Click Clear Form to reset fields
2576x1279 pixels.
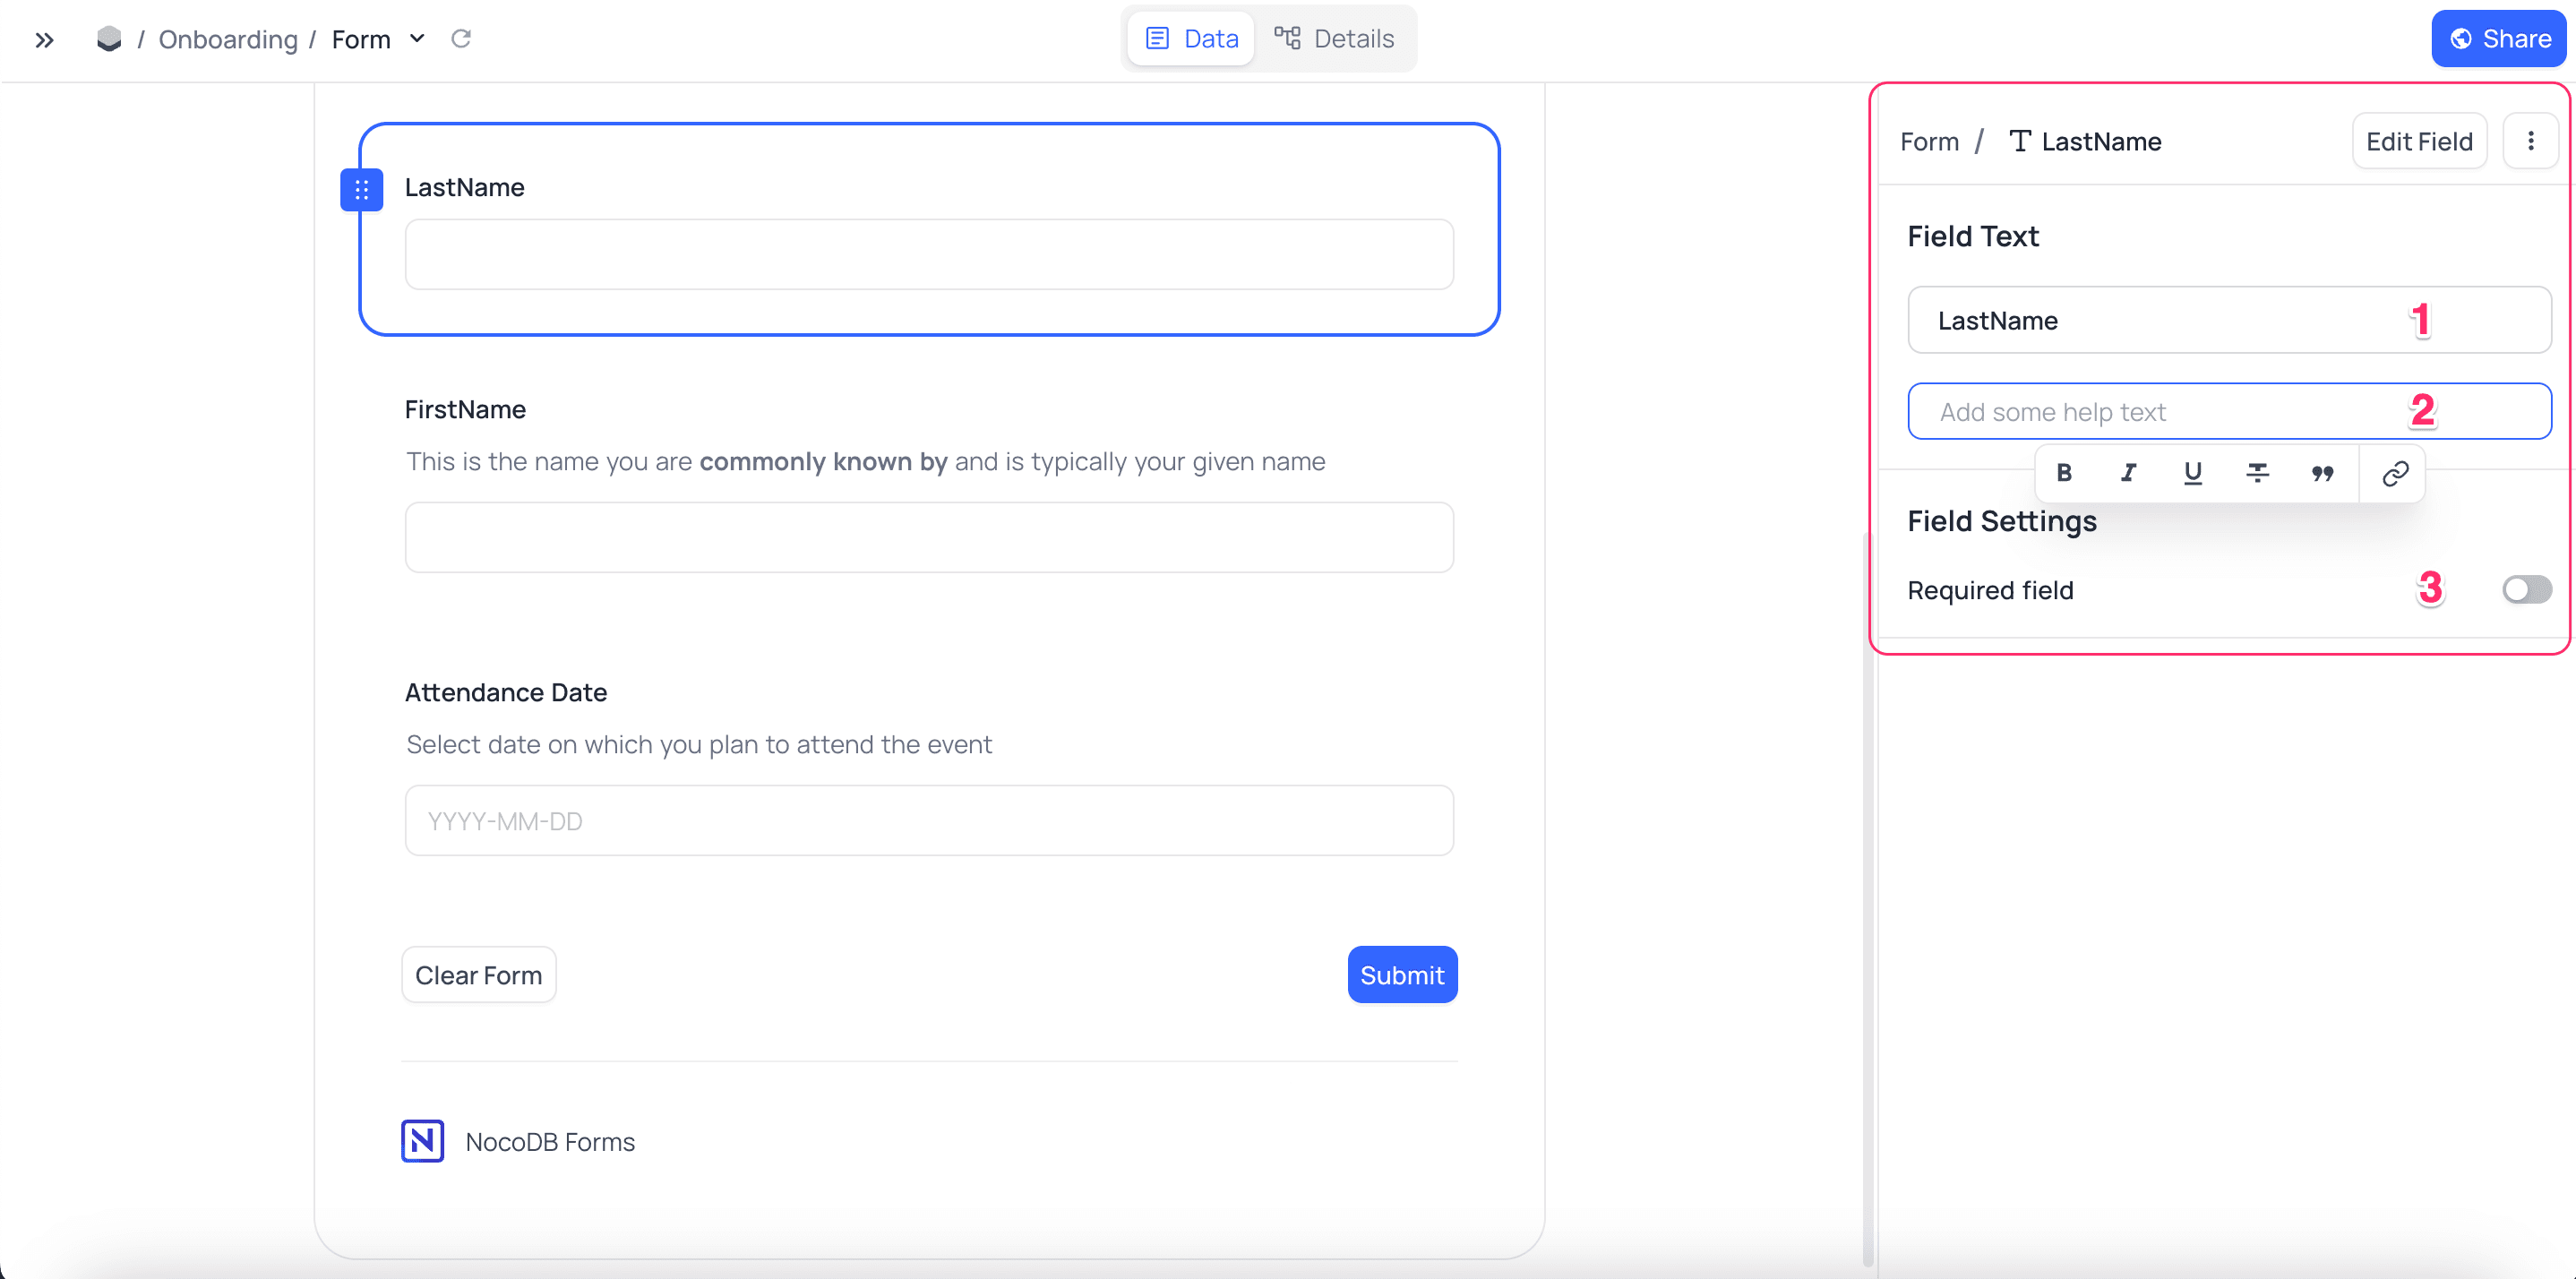tap(478, 975)
